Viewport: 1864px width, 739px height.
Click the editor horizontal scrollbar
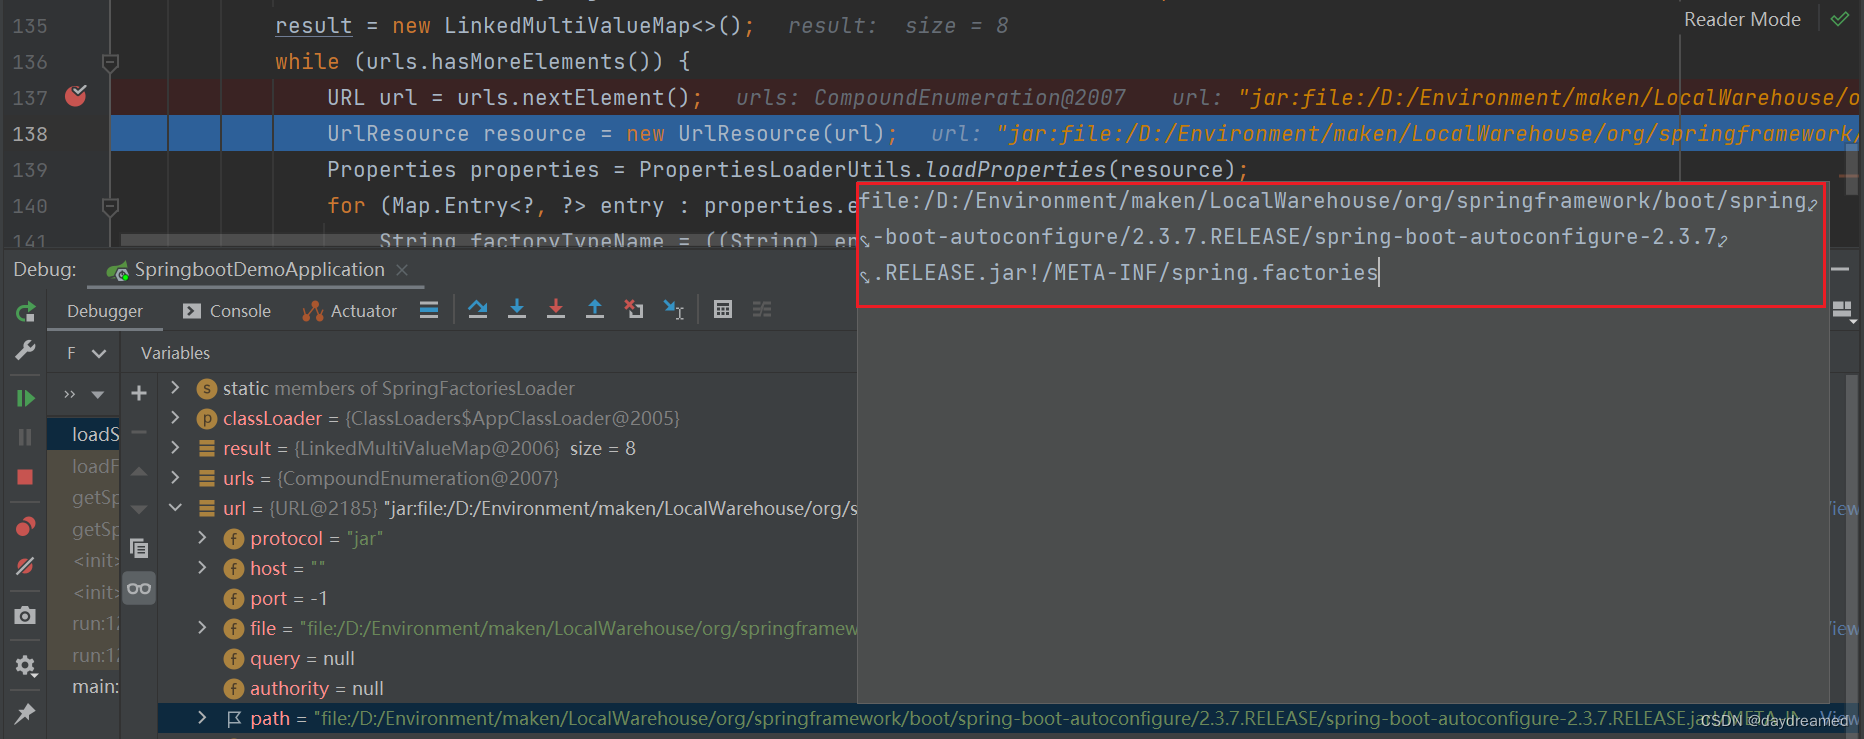[x=487, y=240]
